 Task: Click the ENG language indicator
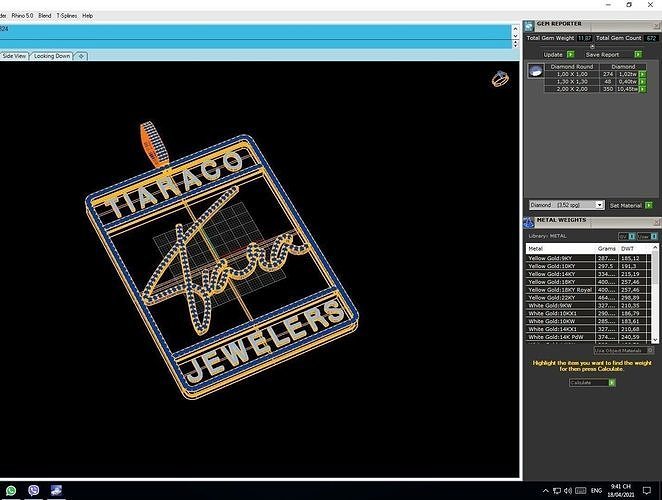[x=596, y=491]
